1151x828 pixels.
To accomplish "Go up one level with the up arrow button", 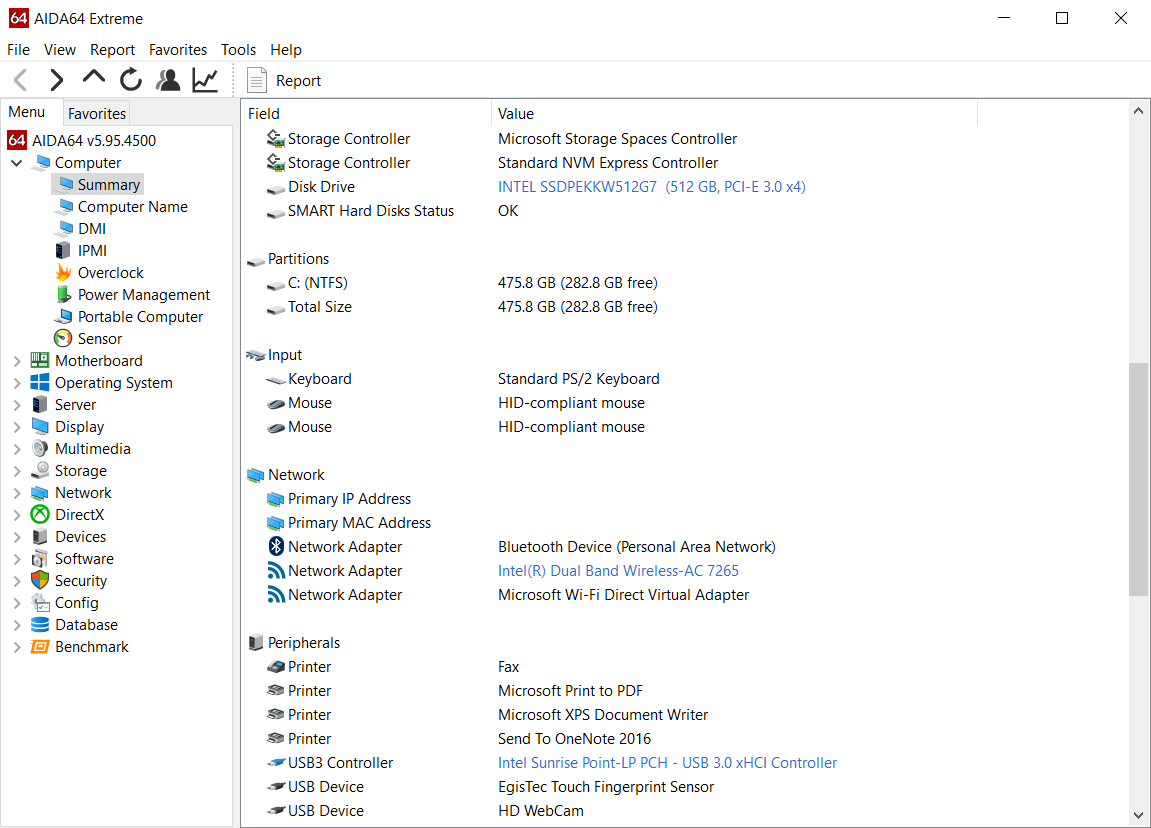I will point(94,77).
